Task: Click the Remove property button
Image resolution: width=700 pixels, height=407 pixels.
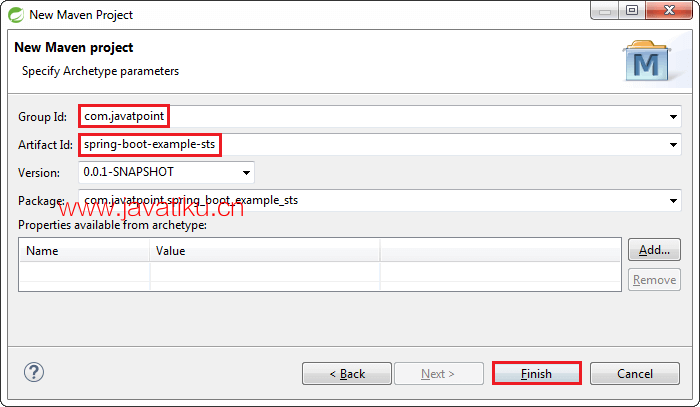Action: coord(654,279)
